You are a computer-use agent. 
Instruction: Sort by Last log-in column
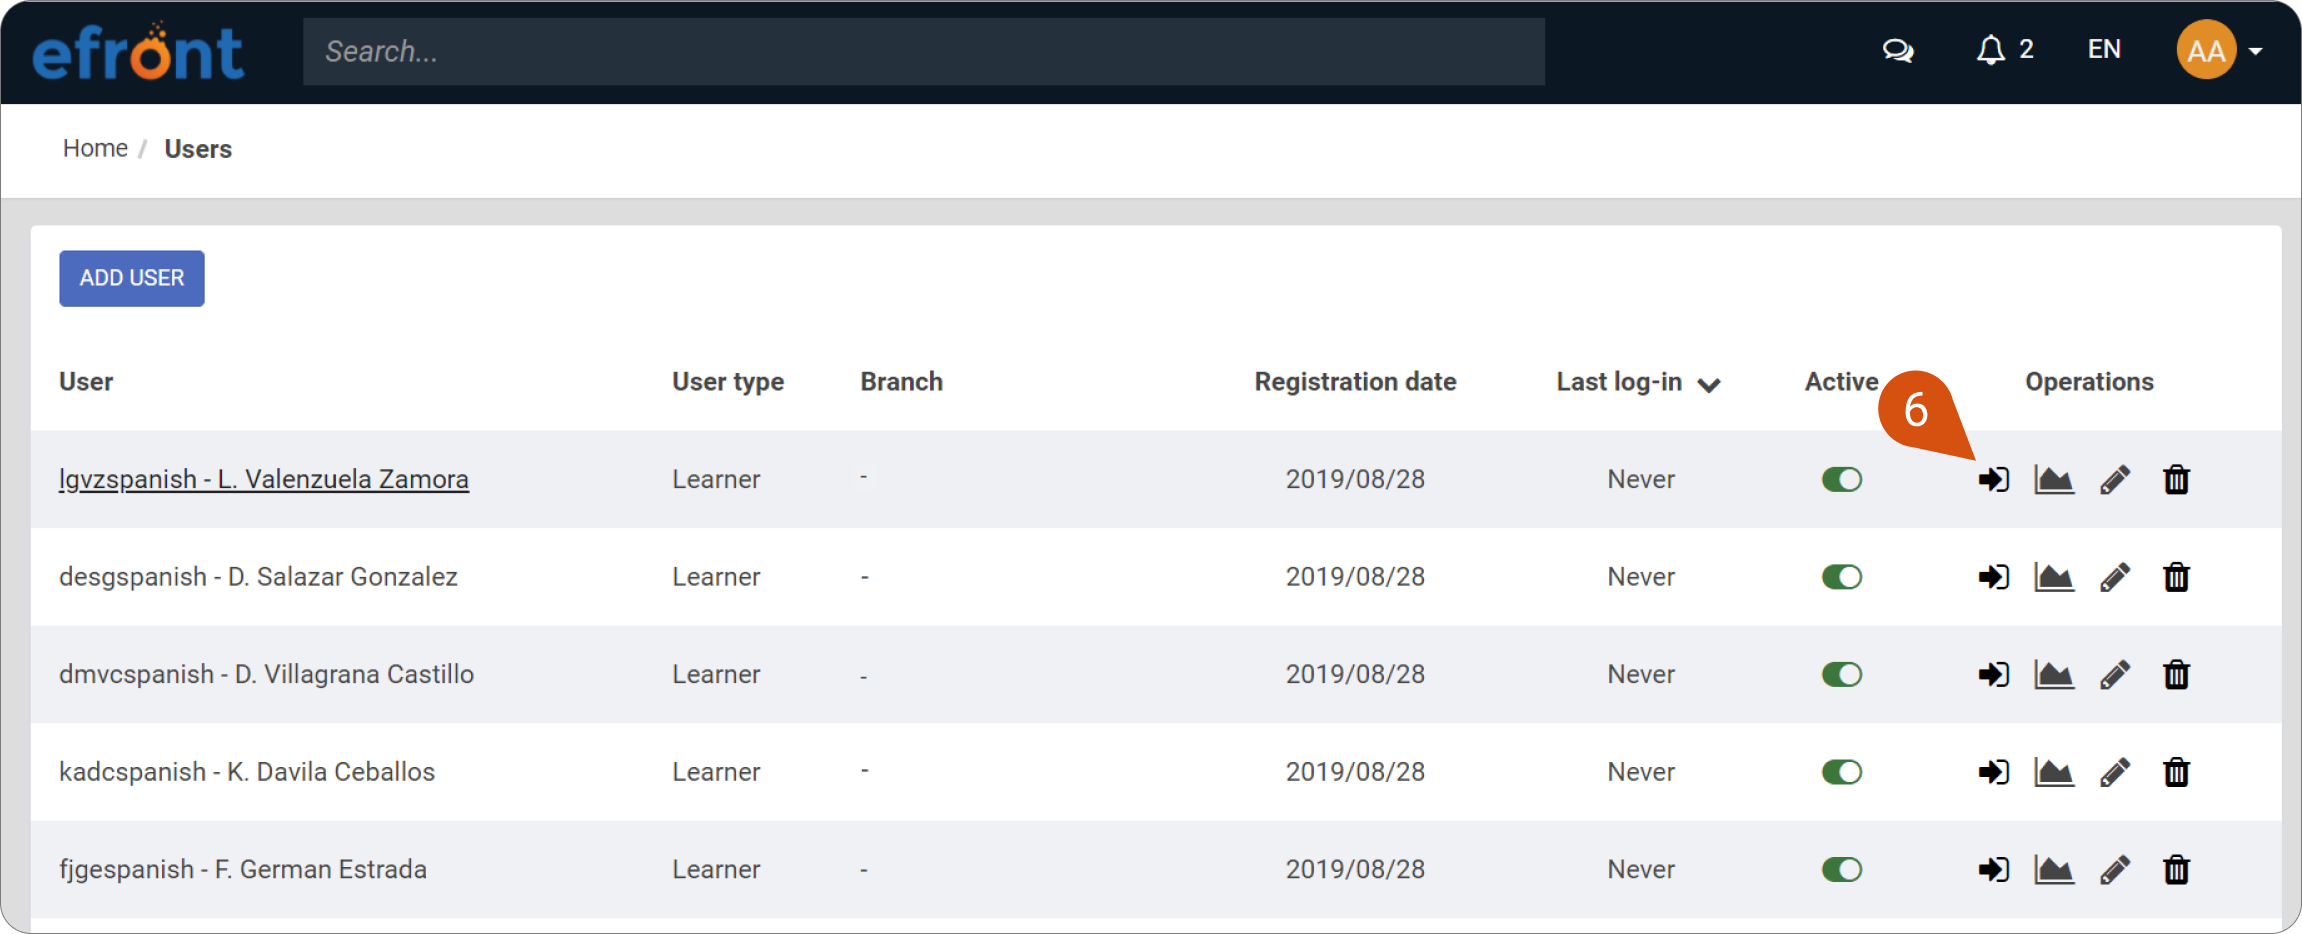1637,383
